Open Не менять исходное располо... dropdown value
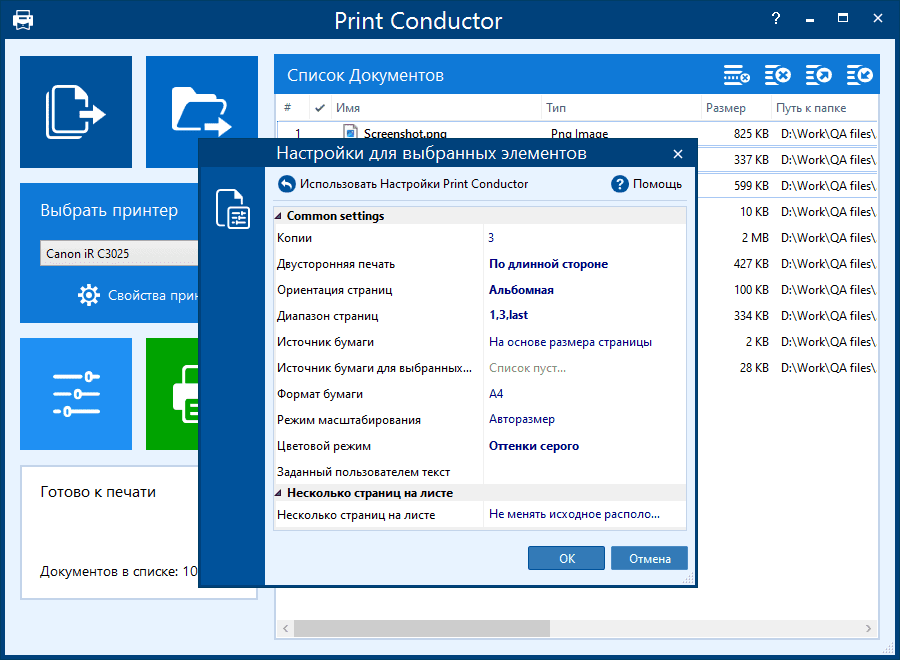Image resolution: width=900 pixels, height=660 pixels. [574, 514]
